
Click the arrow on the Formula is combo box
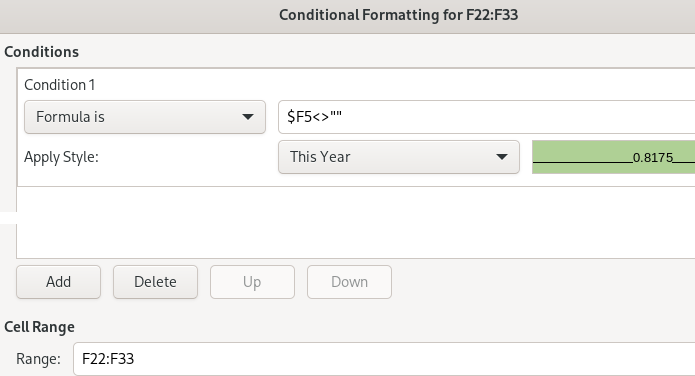coord(248,117)
